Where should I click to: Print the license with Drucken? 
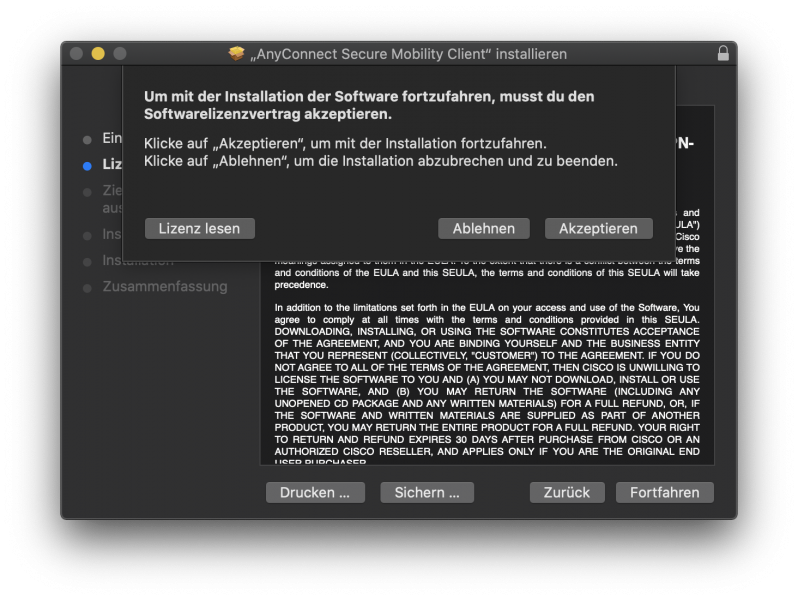(x=315, y=493)
